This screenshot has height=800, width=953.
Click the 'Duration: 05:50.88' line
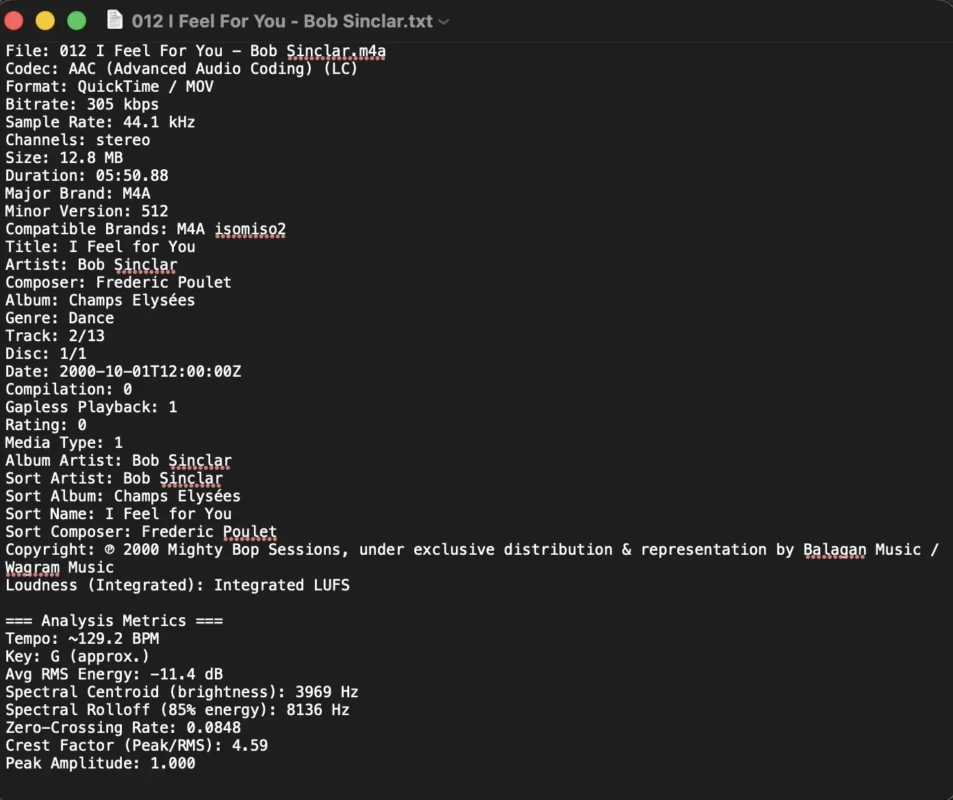[x=87, y=176]
